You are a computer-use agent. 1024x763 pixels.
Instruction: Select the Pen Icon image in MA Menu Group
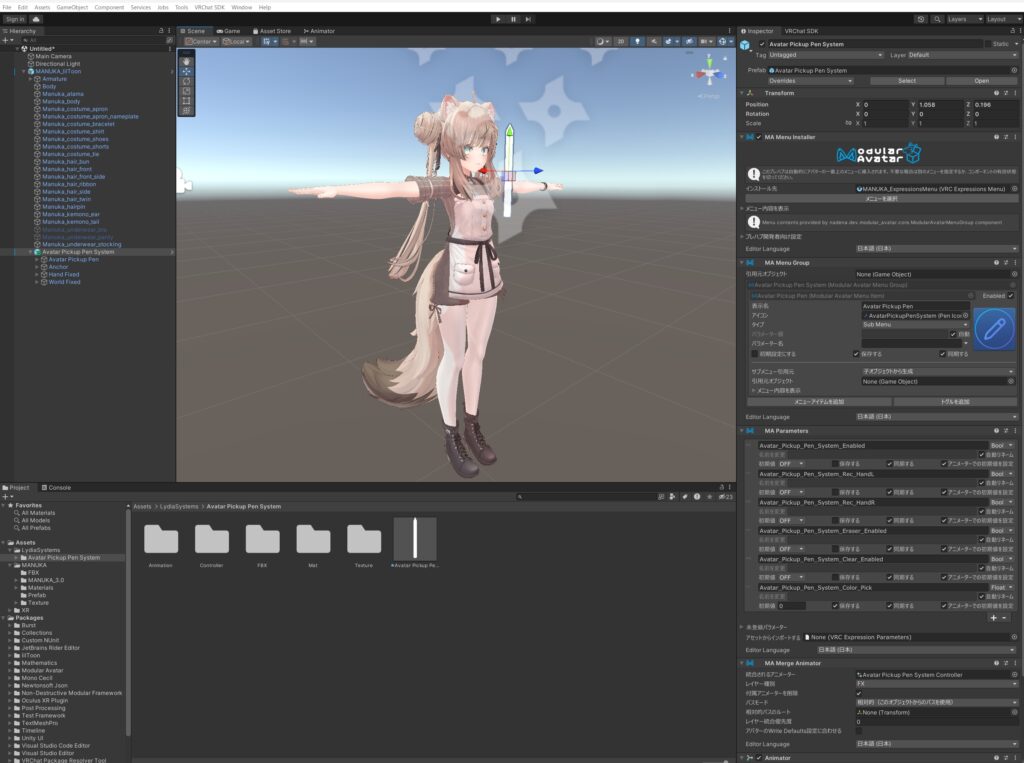coord(994,328)
